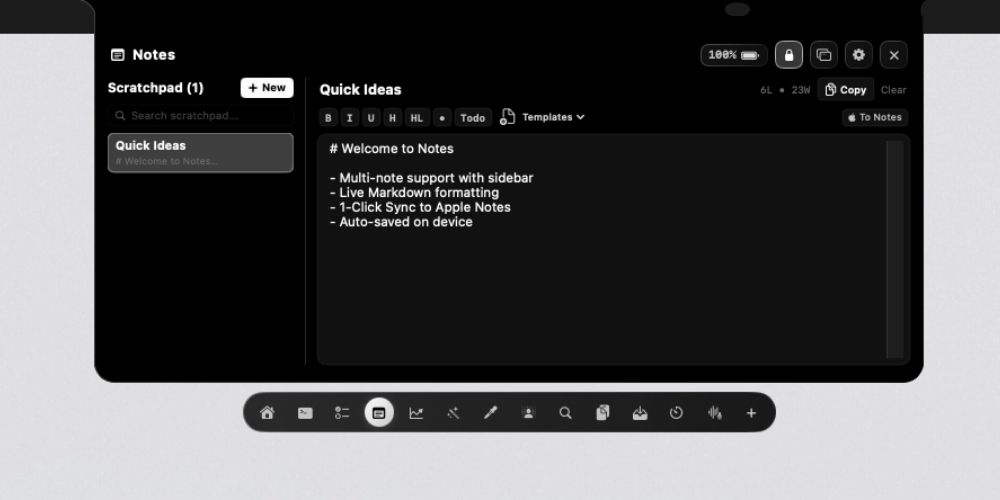Copy the note with the Copy button
This screenshot has width=1000, height=500.
(846, 90)
